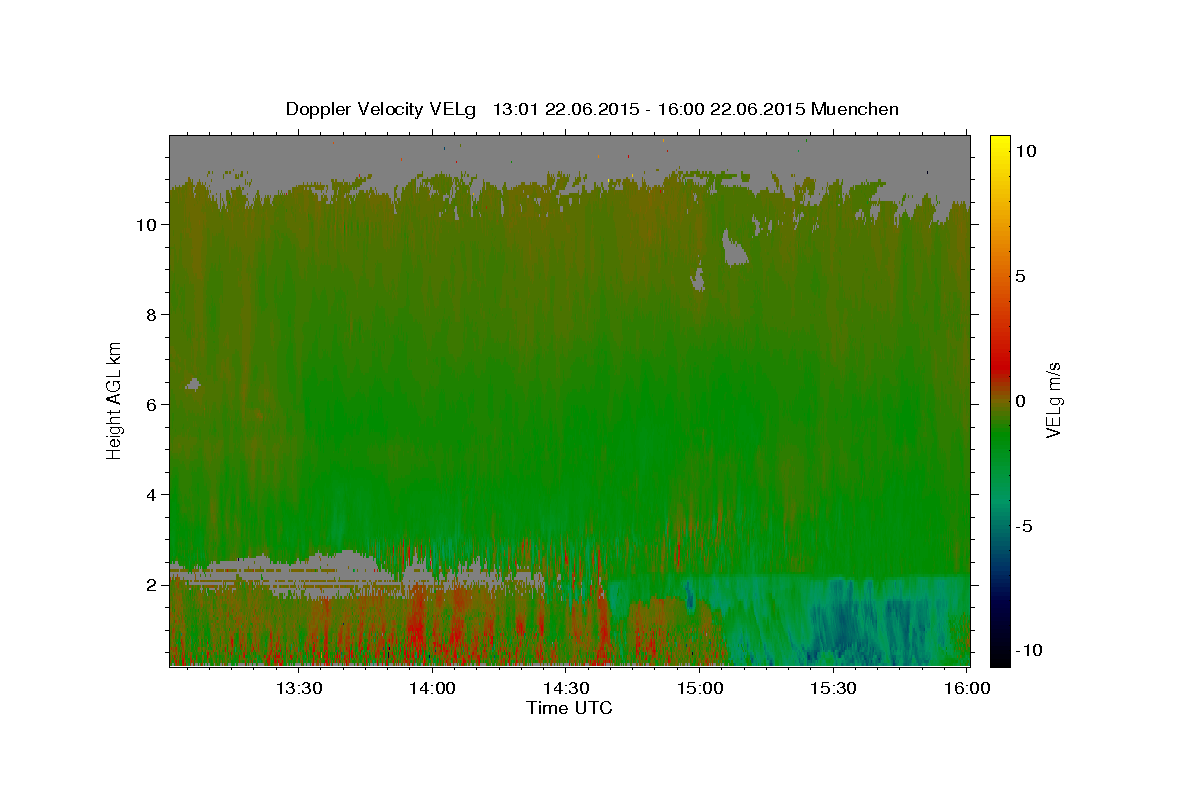Click the colorbar label '0'
Screen dimensions: 1200x800
pyautogui.click(x=1020, y=401)
